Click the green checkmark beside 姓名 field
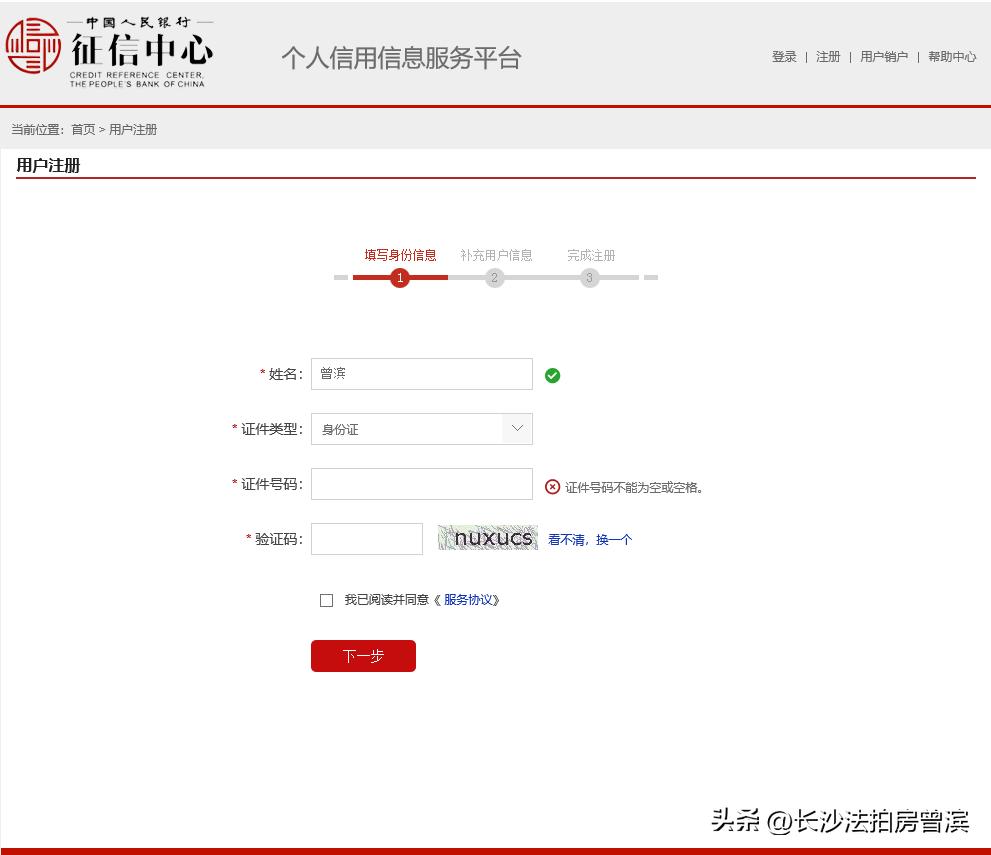Screen dimensions: 991x855 coord(552,374)
